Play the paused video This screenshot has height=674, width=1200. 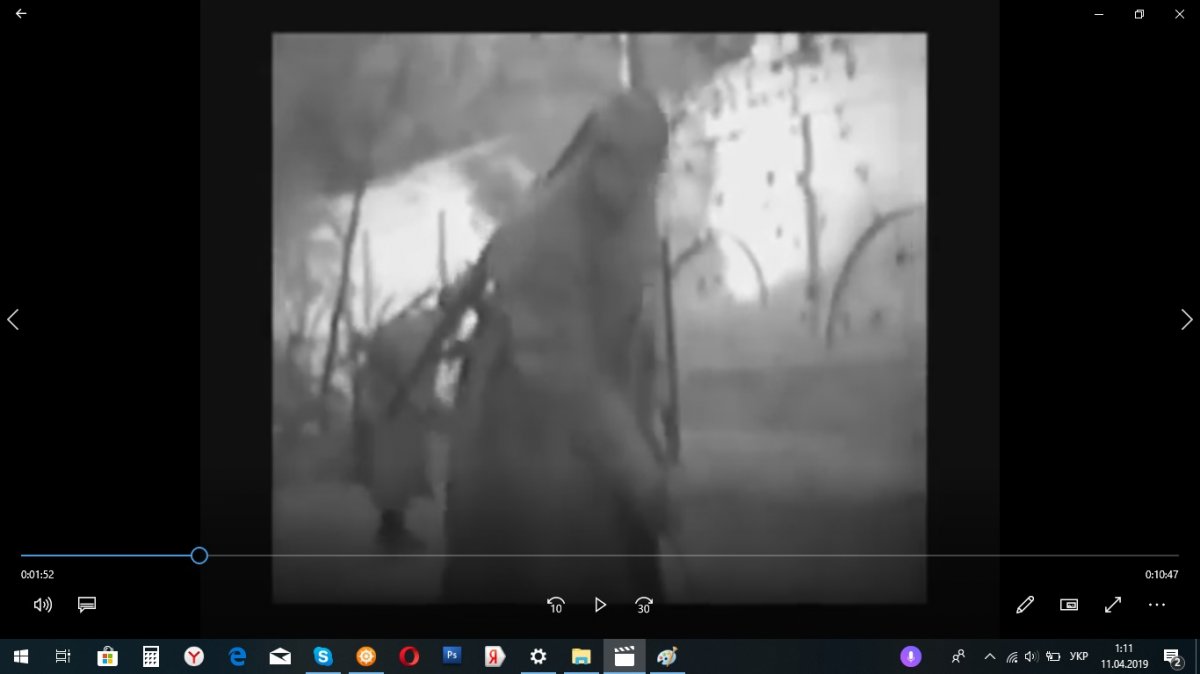[x=600, y=605]
